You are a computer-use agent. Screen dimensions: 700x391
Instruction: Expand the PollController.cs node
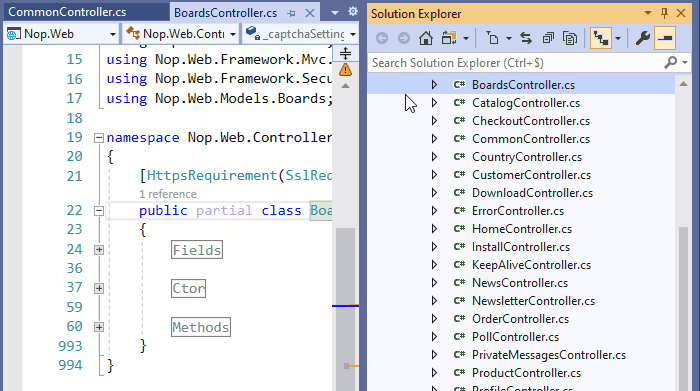point(434,337)
